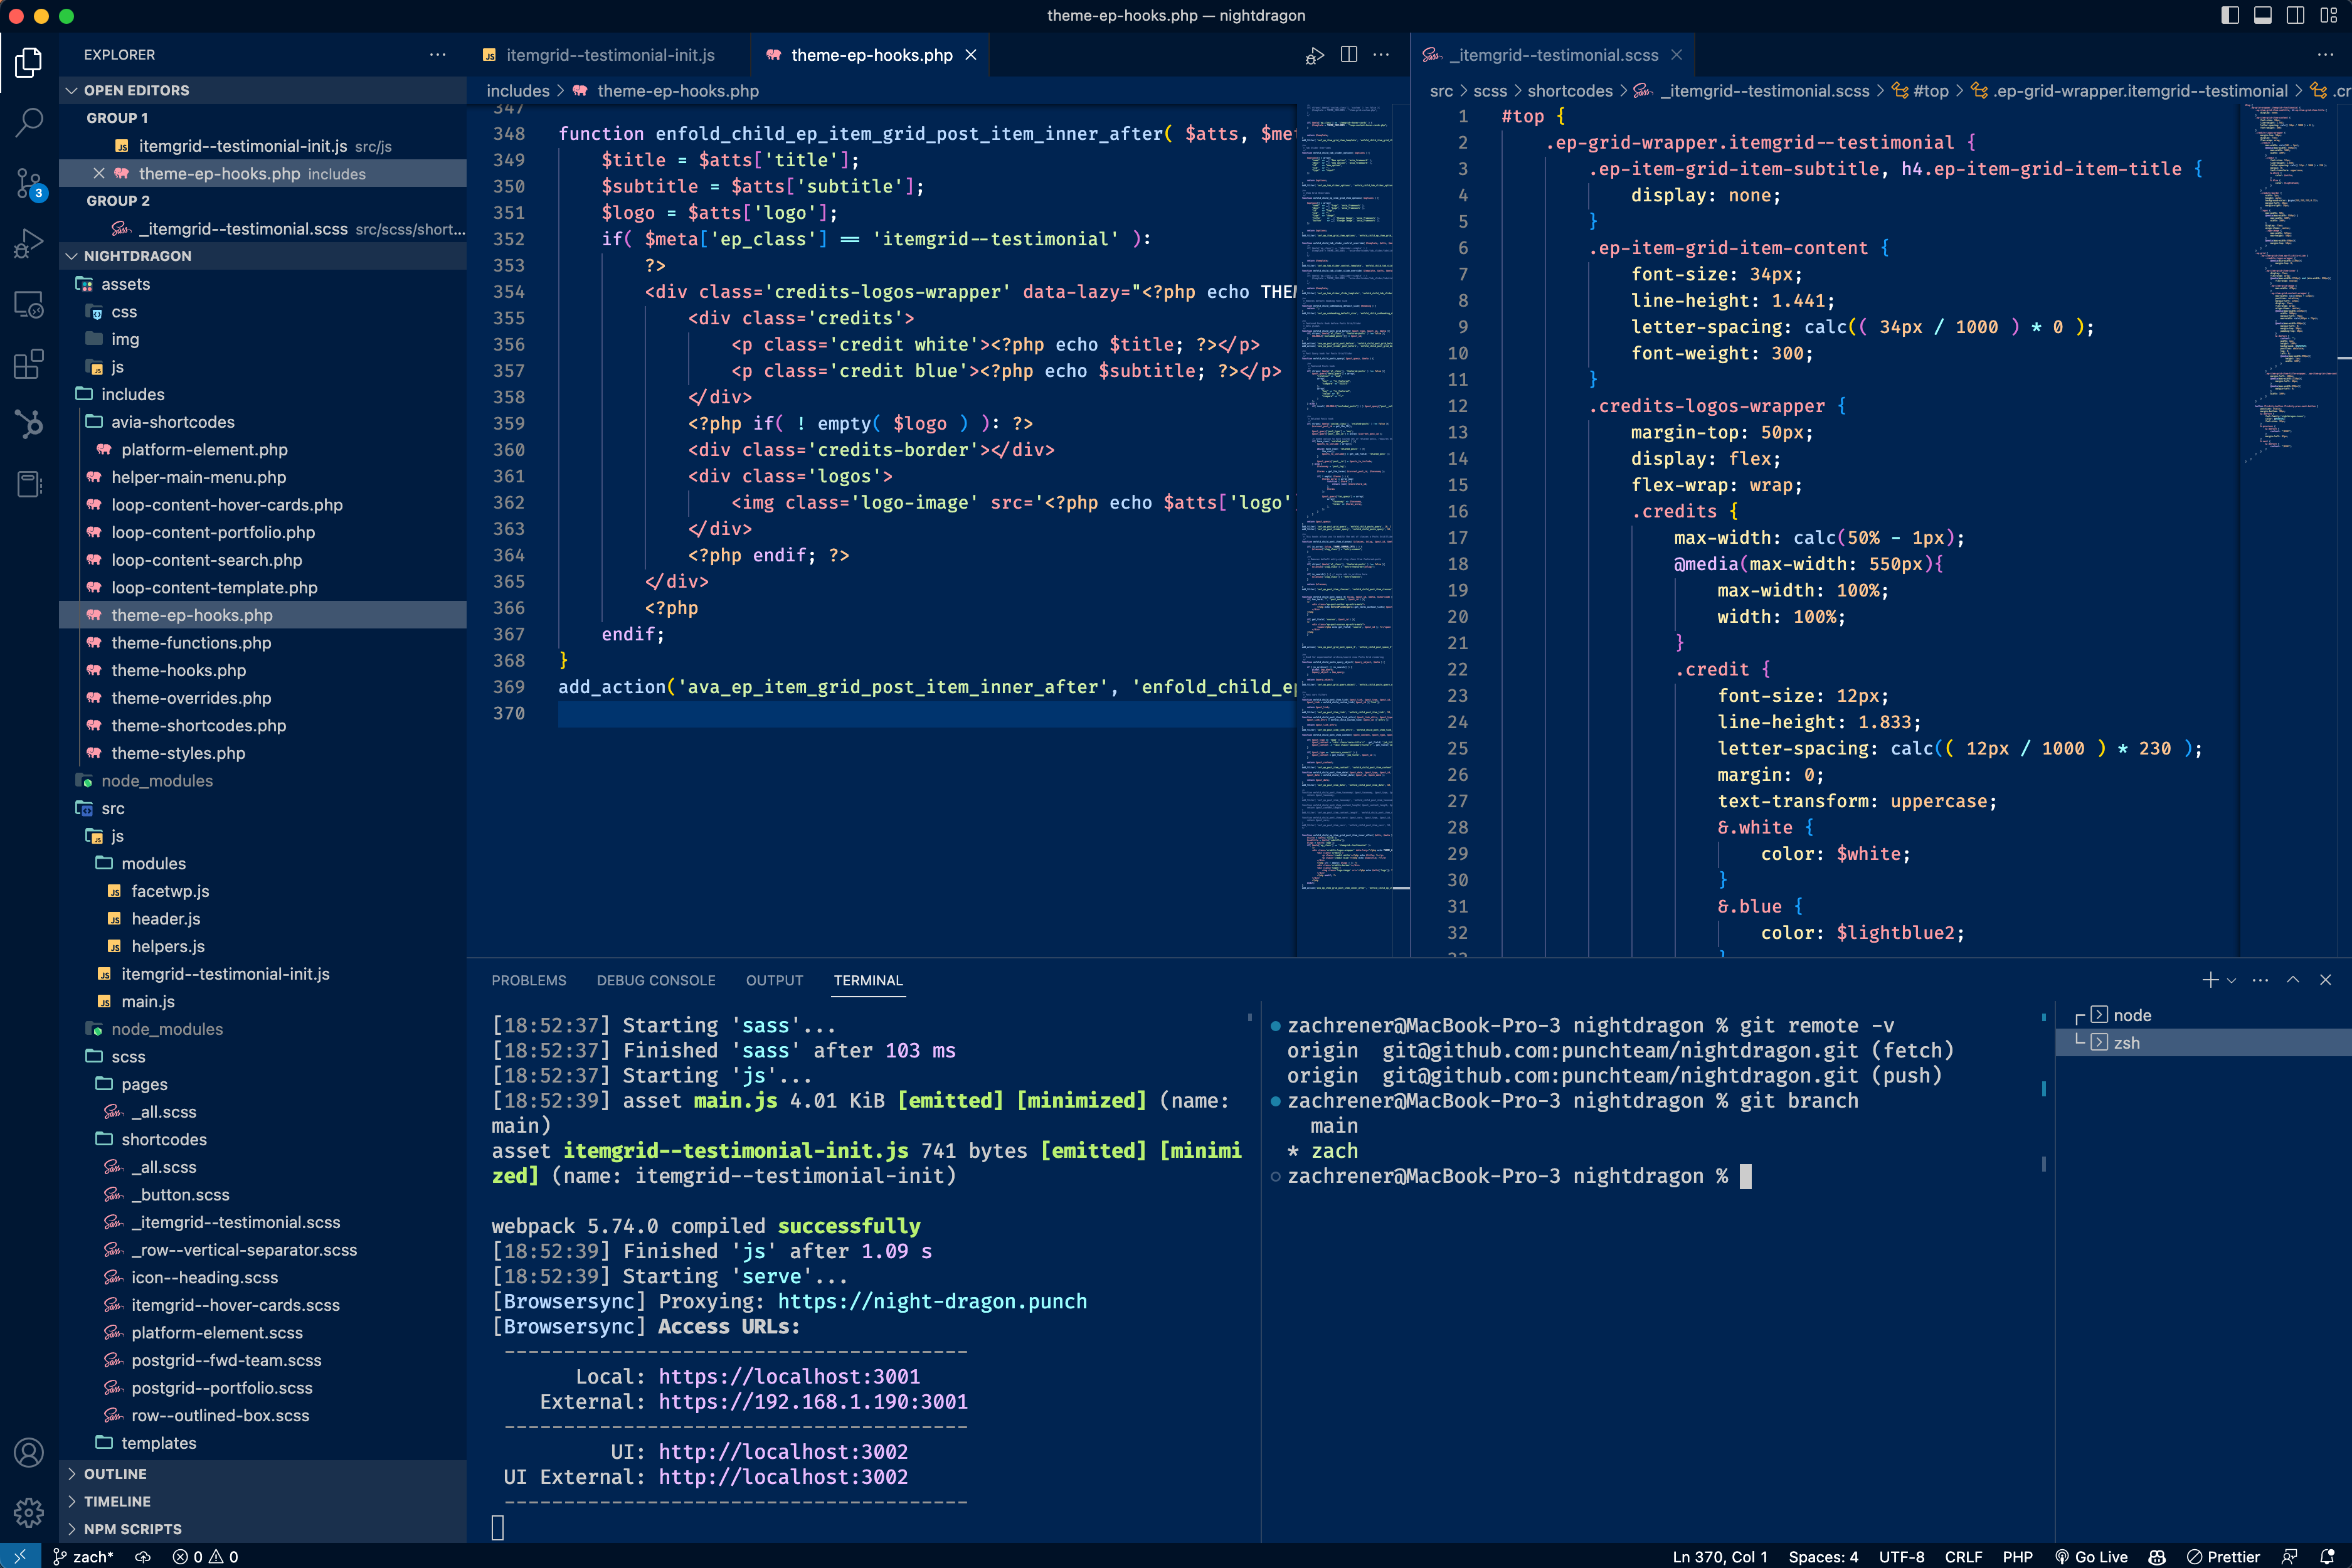Click the remote window icon in status bar

20,1556
